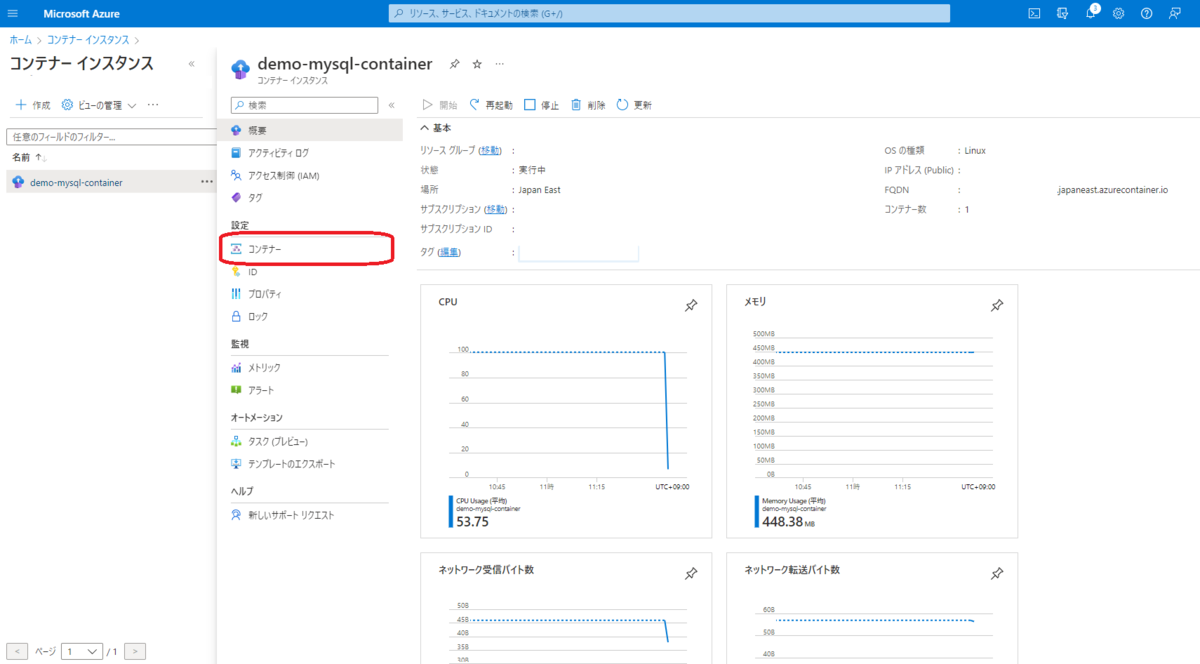This screenshot has width=1200, height=664.
Task: Collapse the 基本 essentials section
Action: tap(436, 128)
